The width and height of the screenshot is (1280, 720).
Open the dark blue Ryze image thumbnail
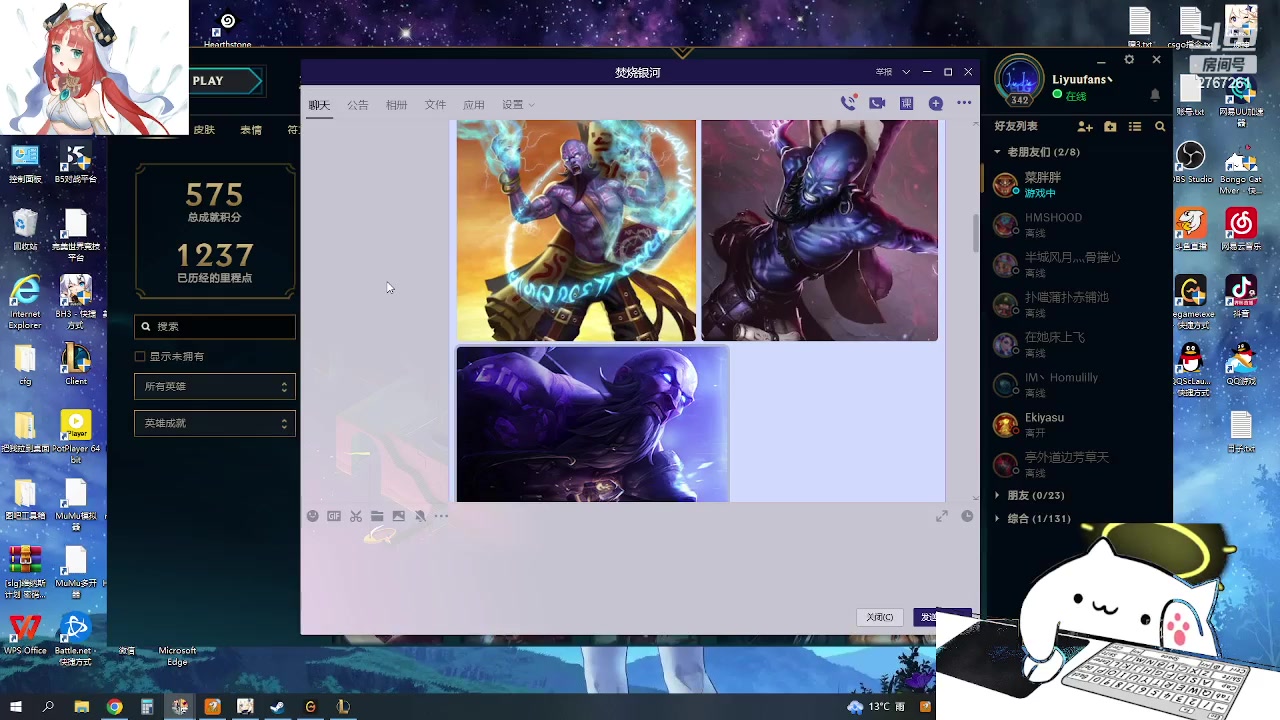click(819, 230)
